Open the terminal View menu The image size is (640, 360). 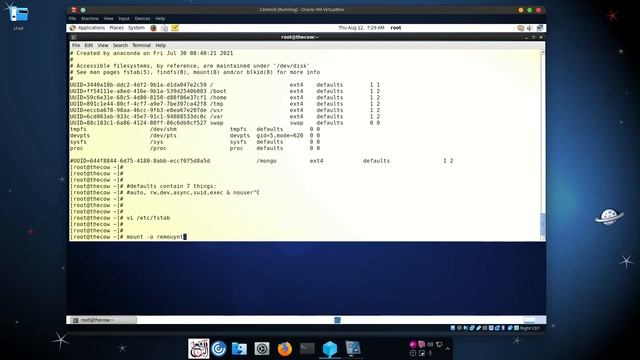pyautogui.click(x=103, y=45)
